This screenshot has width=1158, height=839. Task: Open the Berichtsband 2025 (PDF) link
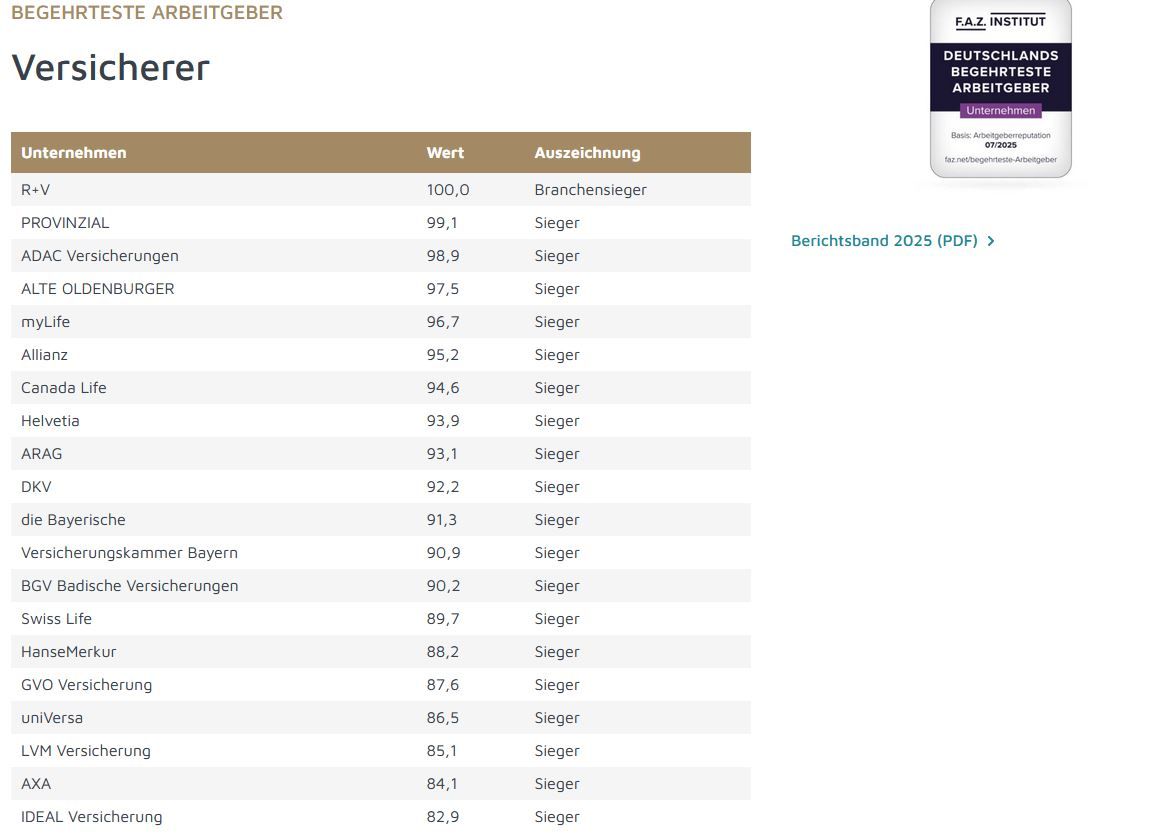pyautogui.click(x=892, y=241)
